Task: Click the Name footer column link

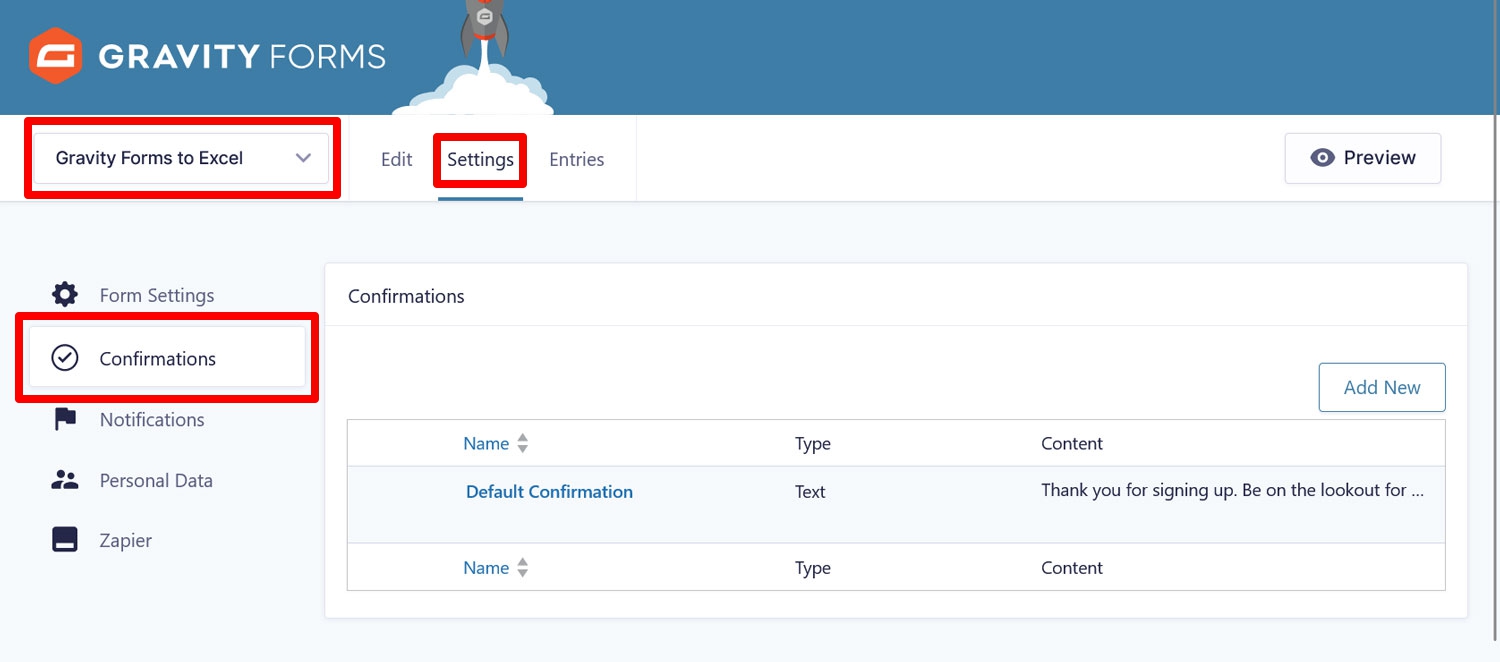Action: 486,567
